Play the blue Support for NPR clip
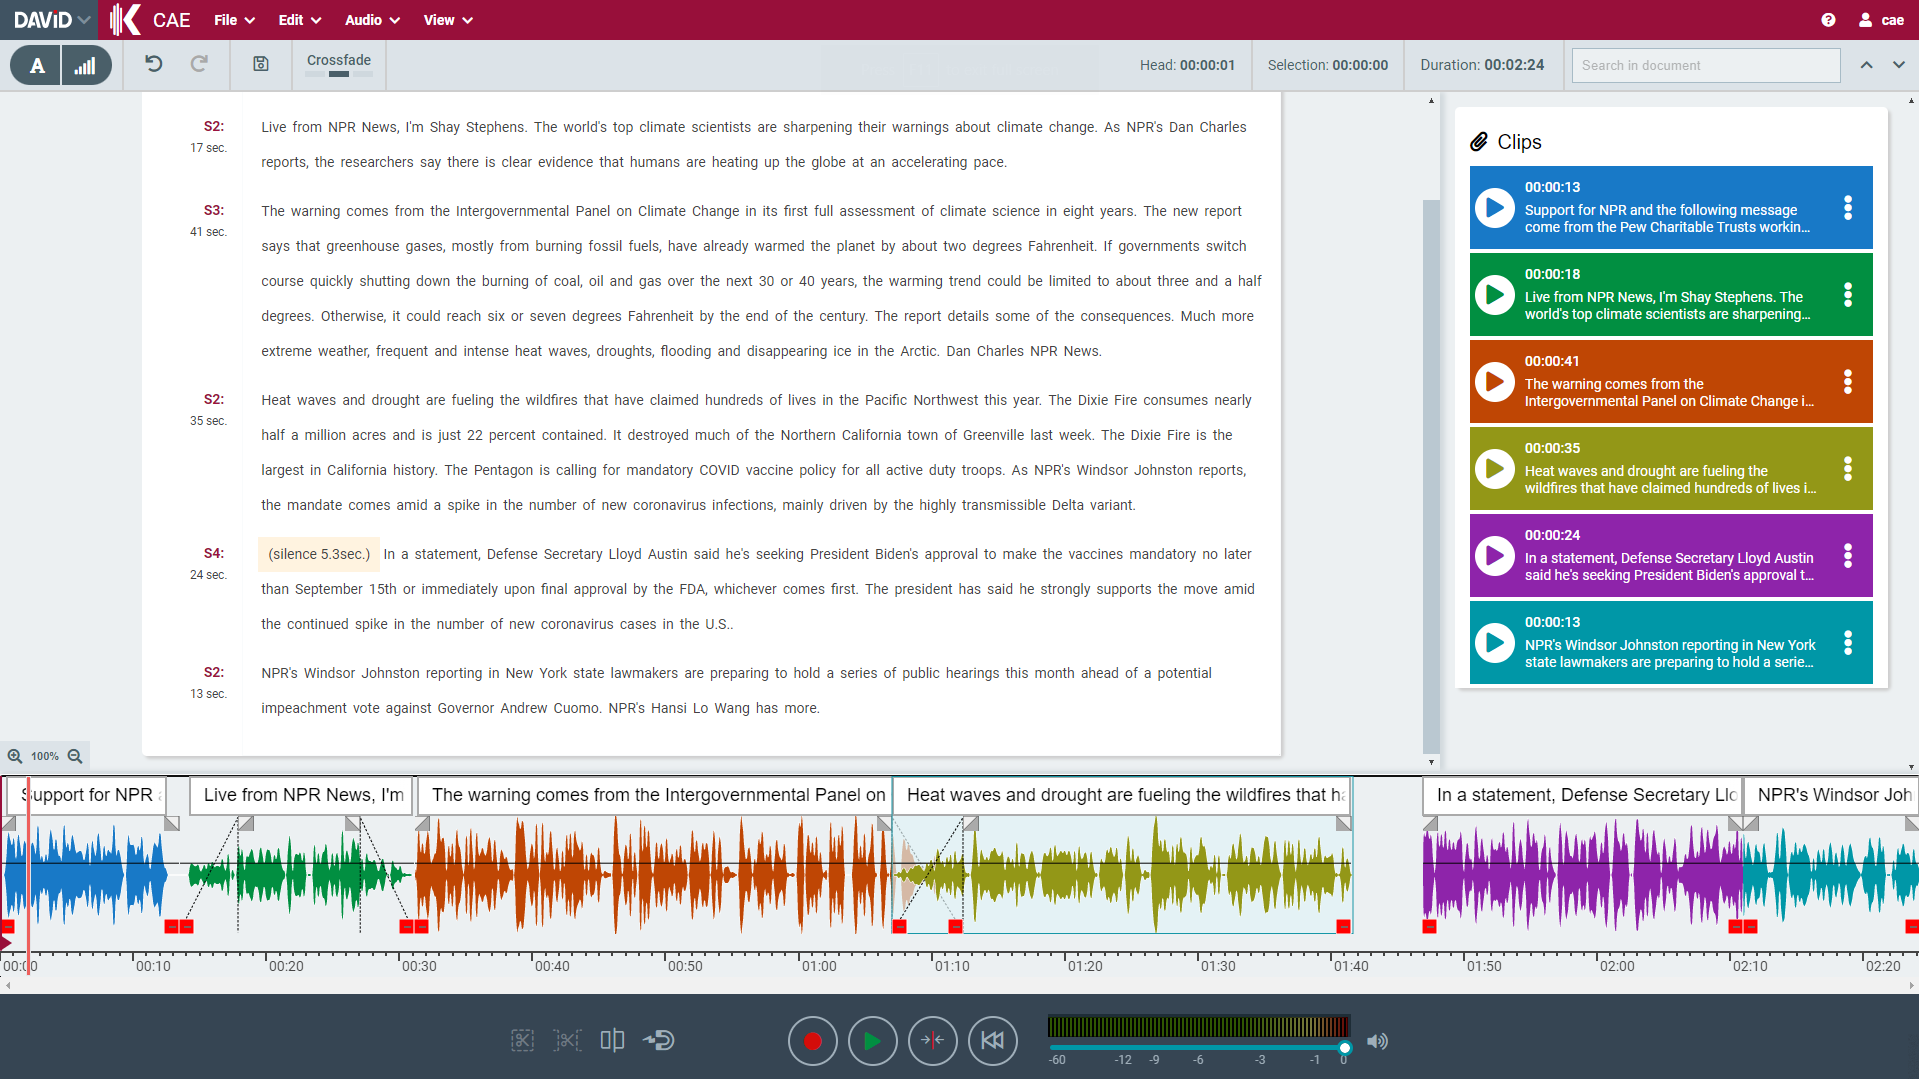The image size is (1919, 1079). (x=1494, y=208)
